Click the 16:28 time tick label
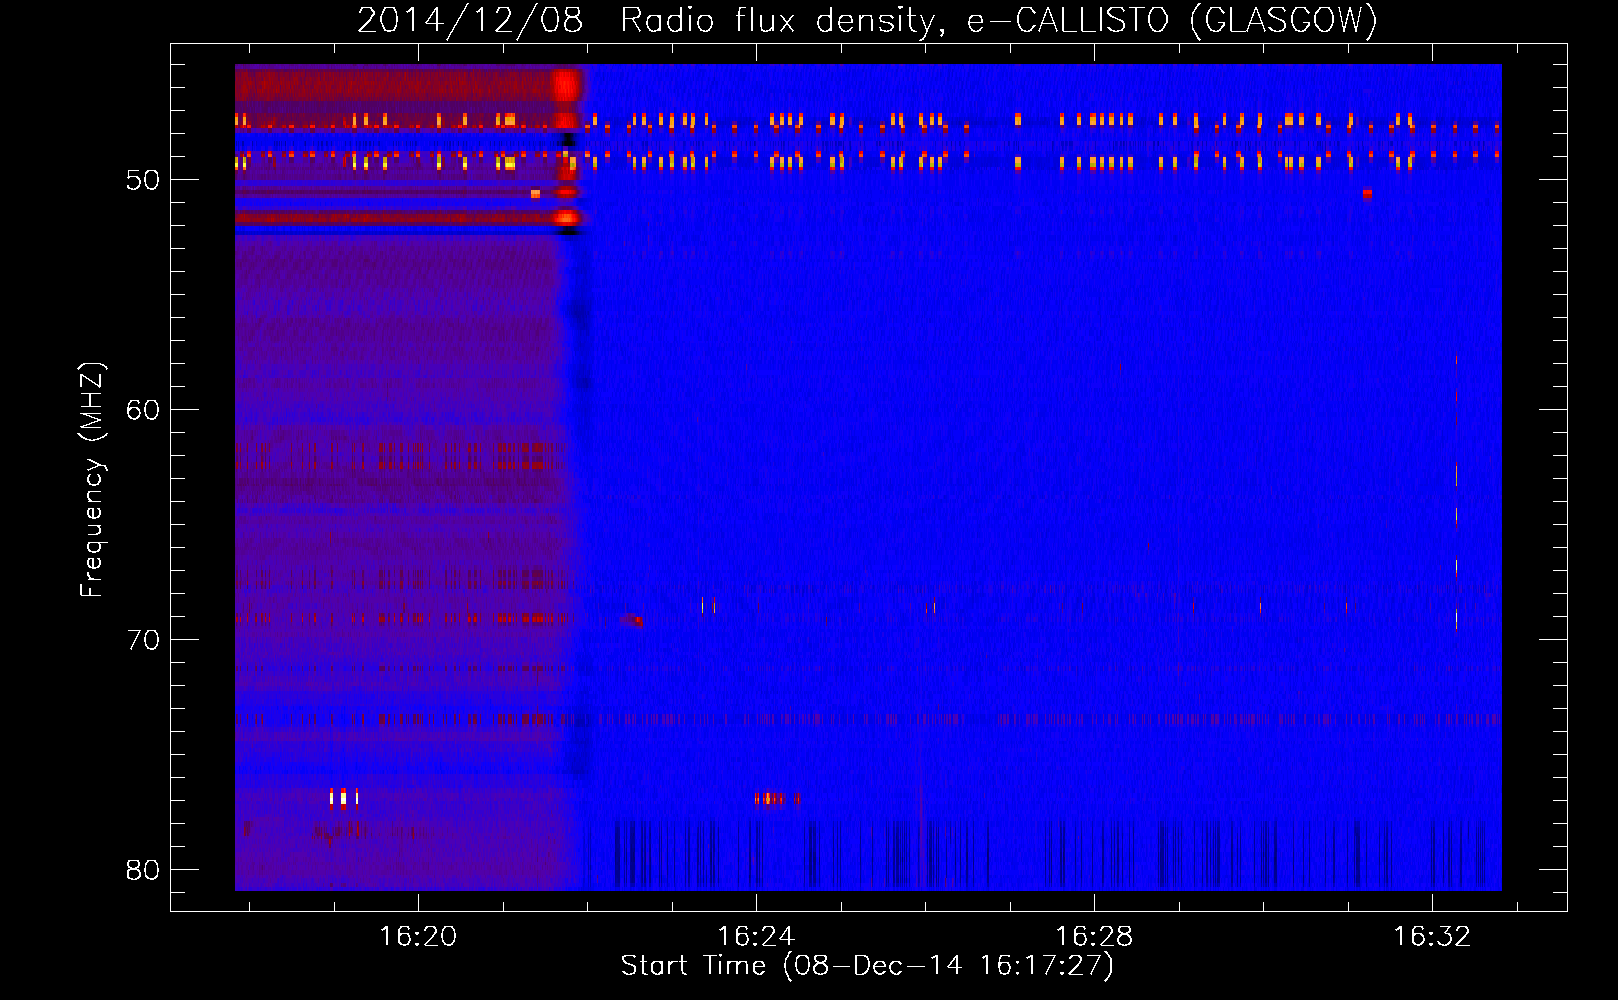 [1094, 936]
